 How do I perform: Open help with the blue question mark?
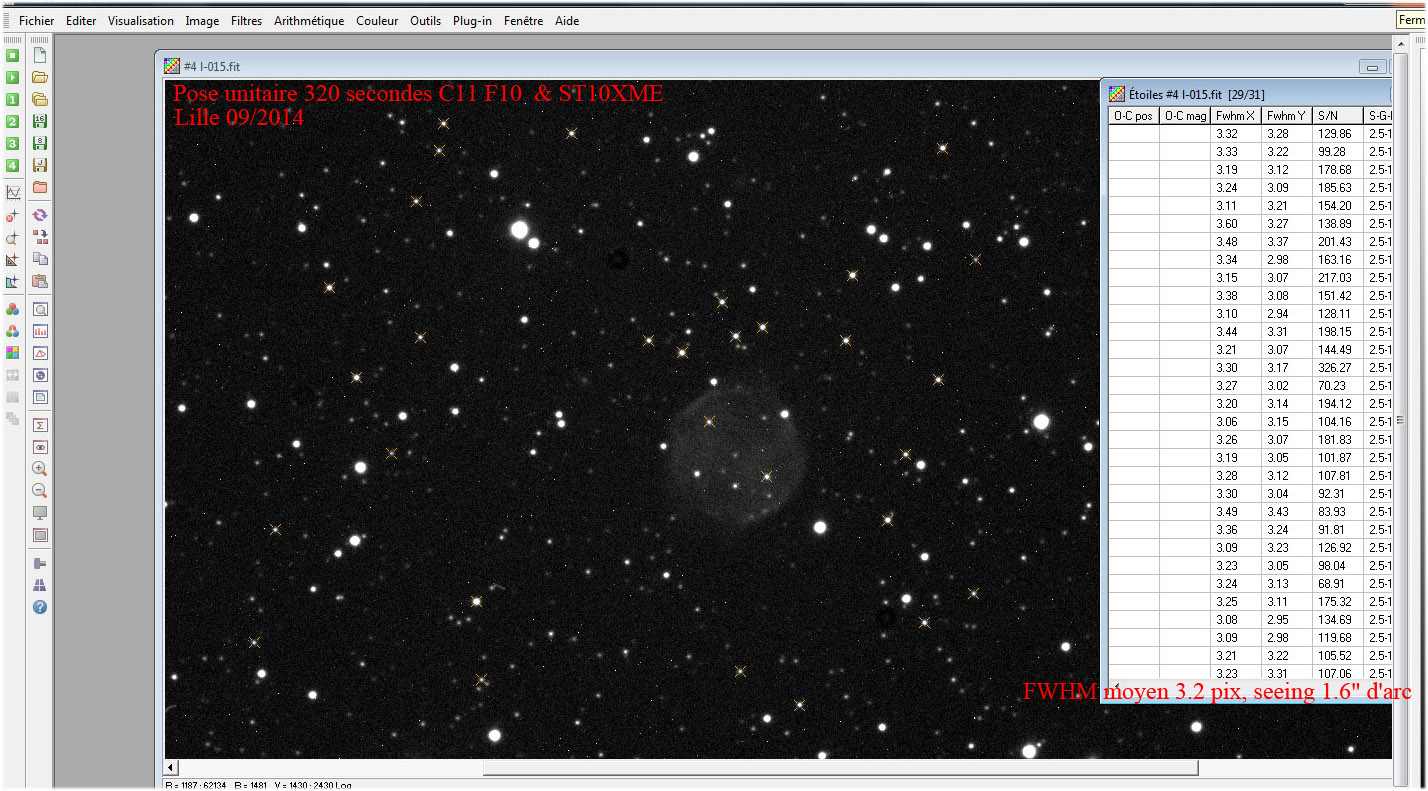40,607
